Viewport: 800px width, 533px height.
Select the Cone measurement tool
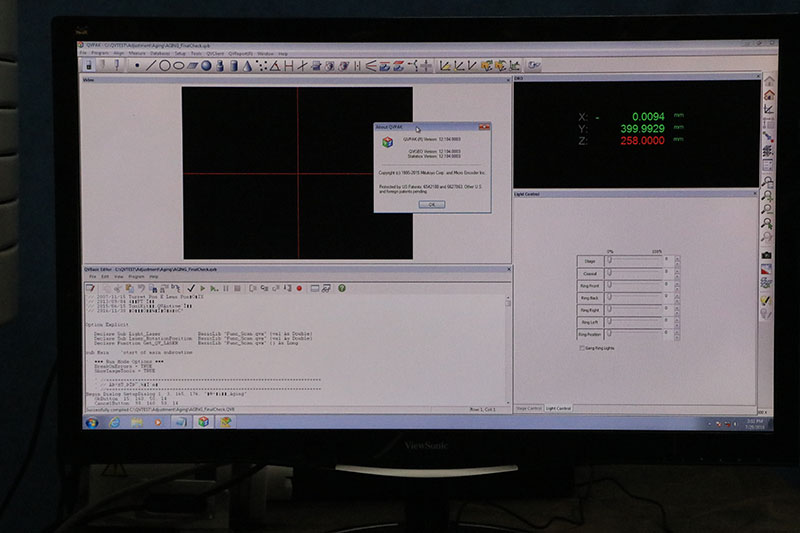[x=247, y=66]
